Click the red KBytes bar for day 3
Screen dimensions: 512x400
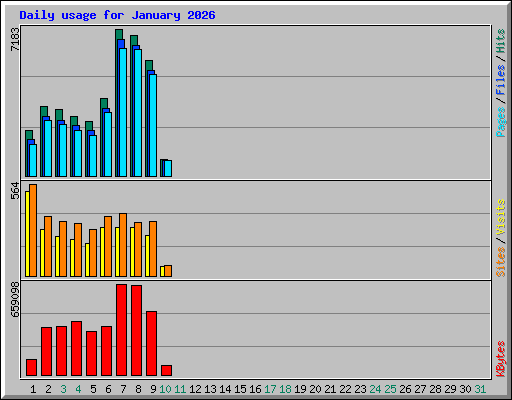(61, 351)
